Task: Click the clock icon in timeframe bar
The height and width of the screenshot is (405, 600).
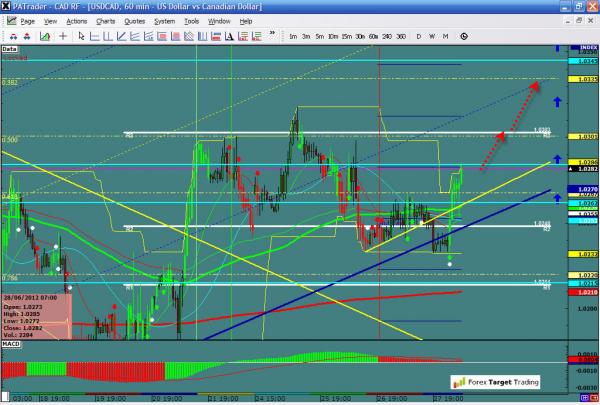Action: [463, 37]
